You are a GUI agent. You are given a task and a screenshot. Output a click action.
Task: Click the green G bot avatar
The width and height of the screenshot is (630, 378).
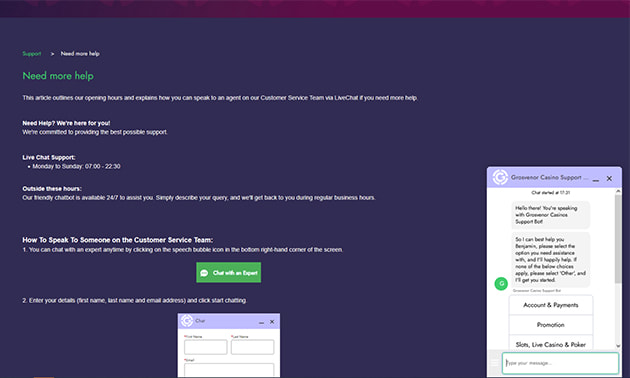[x=501, y=284]
